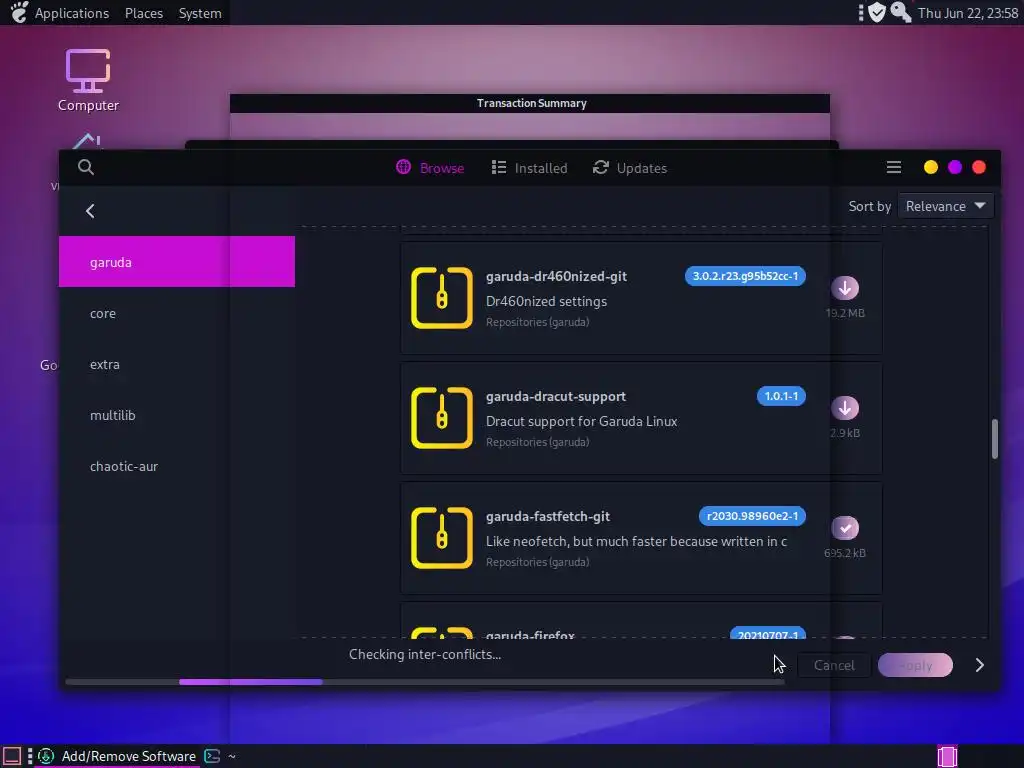Image resolution: width=1024 pixels, height=768 pixels.
Task: Open the Computer desktop icon
Action: click(x=88, y=80)
